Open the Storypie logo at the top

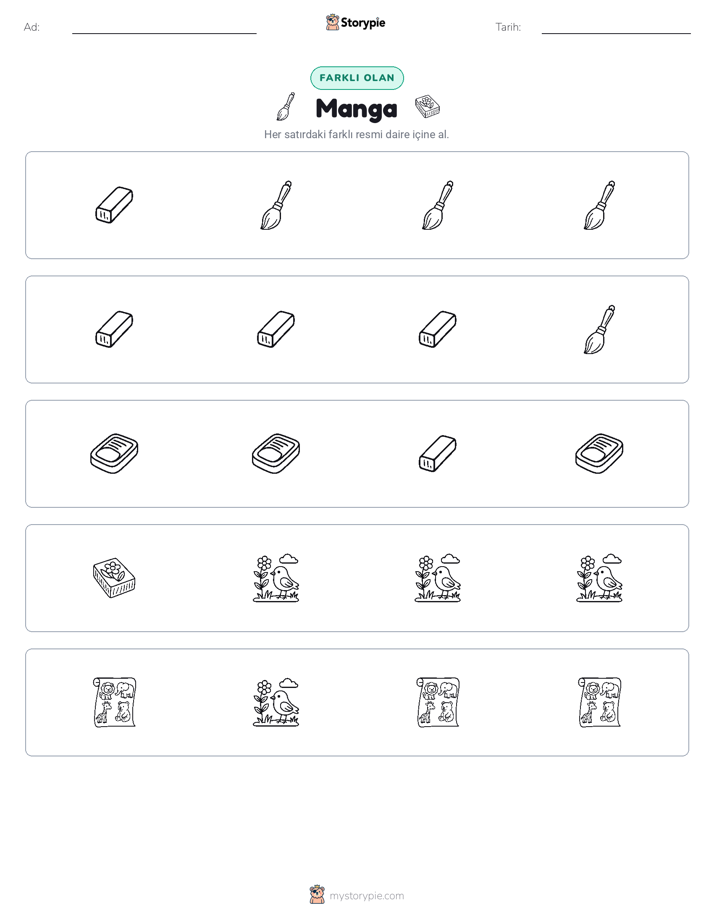click(356, 22)
